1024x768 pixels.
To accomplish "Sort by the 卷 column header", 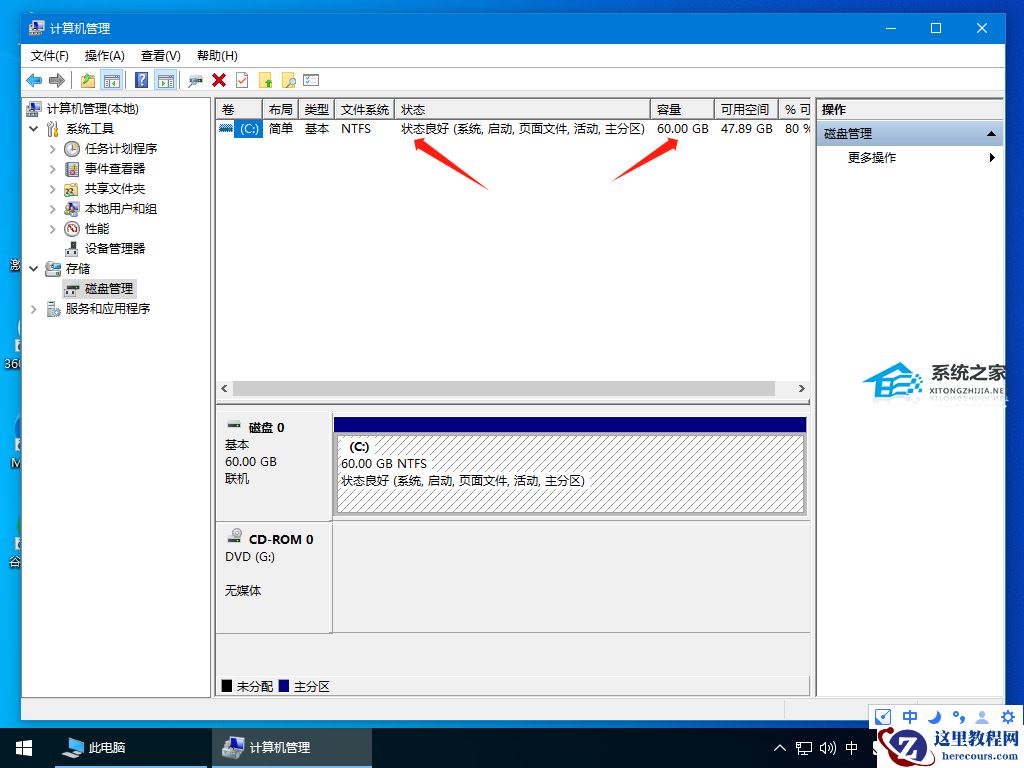I will click(x=239, y=109).
